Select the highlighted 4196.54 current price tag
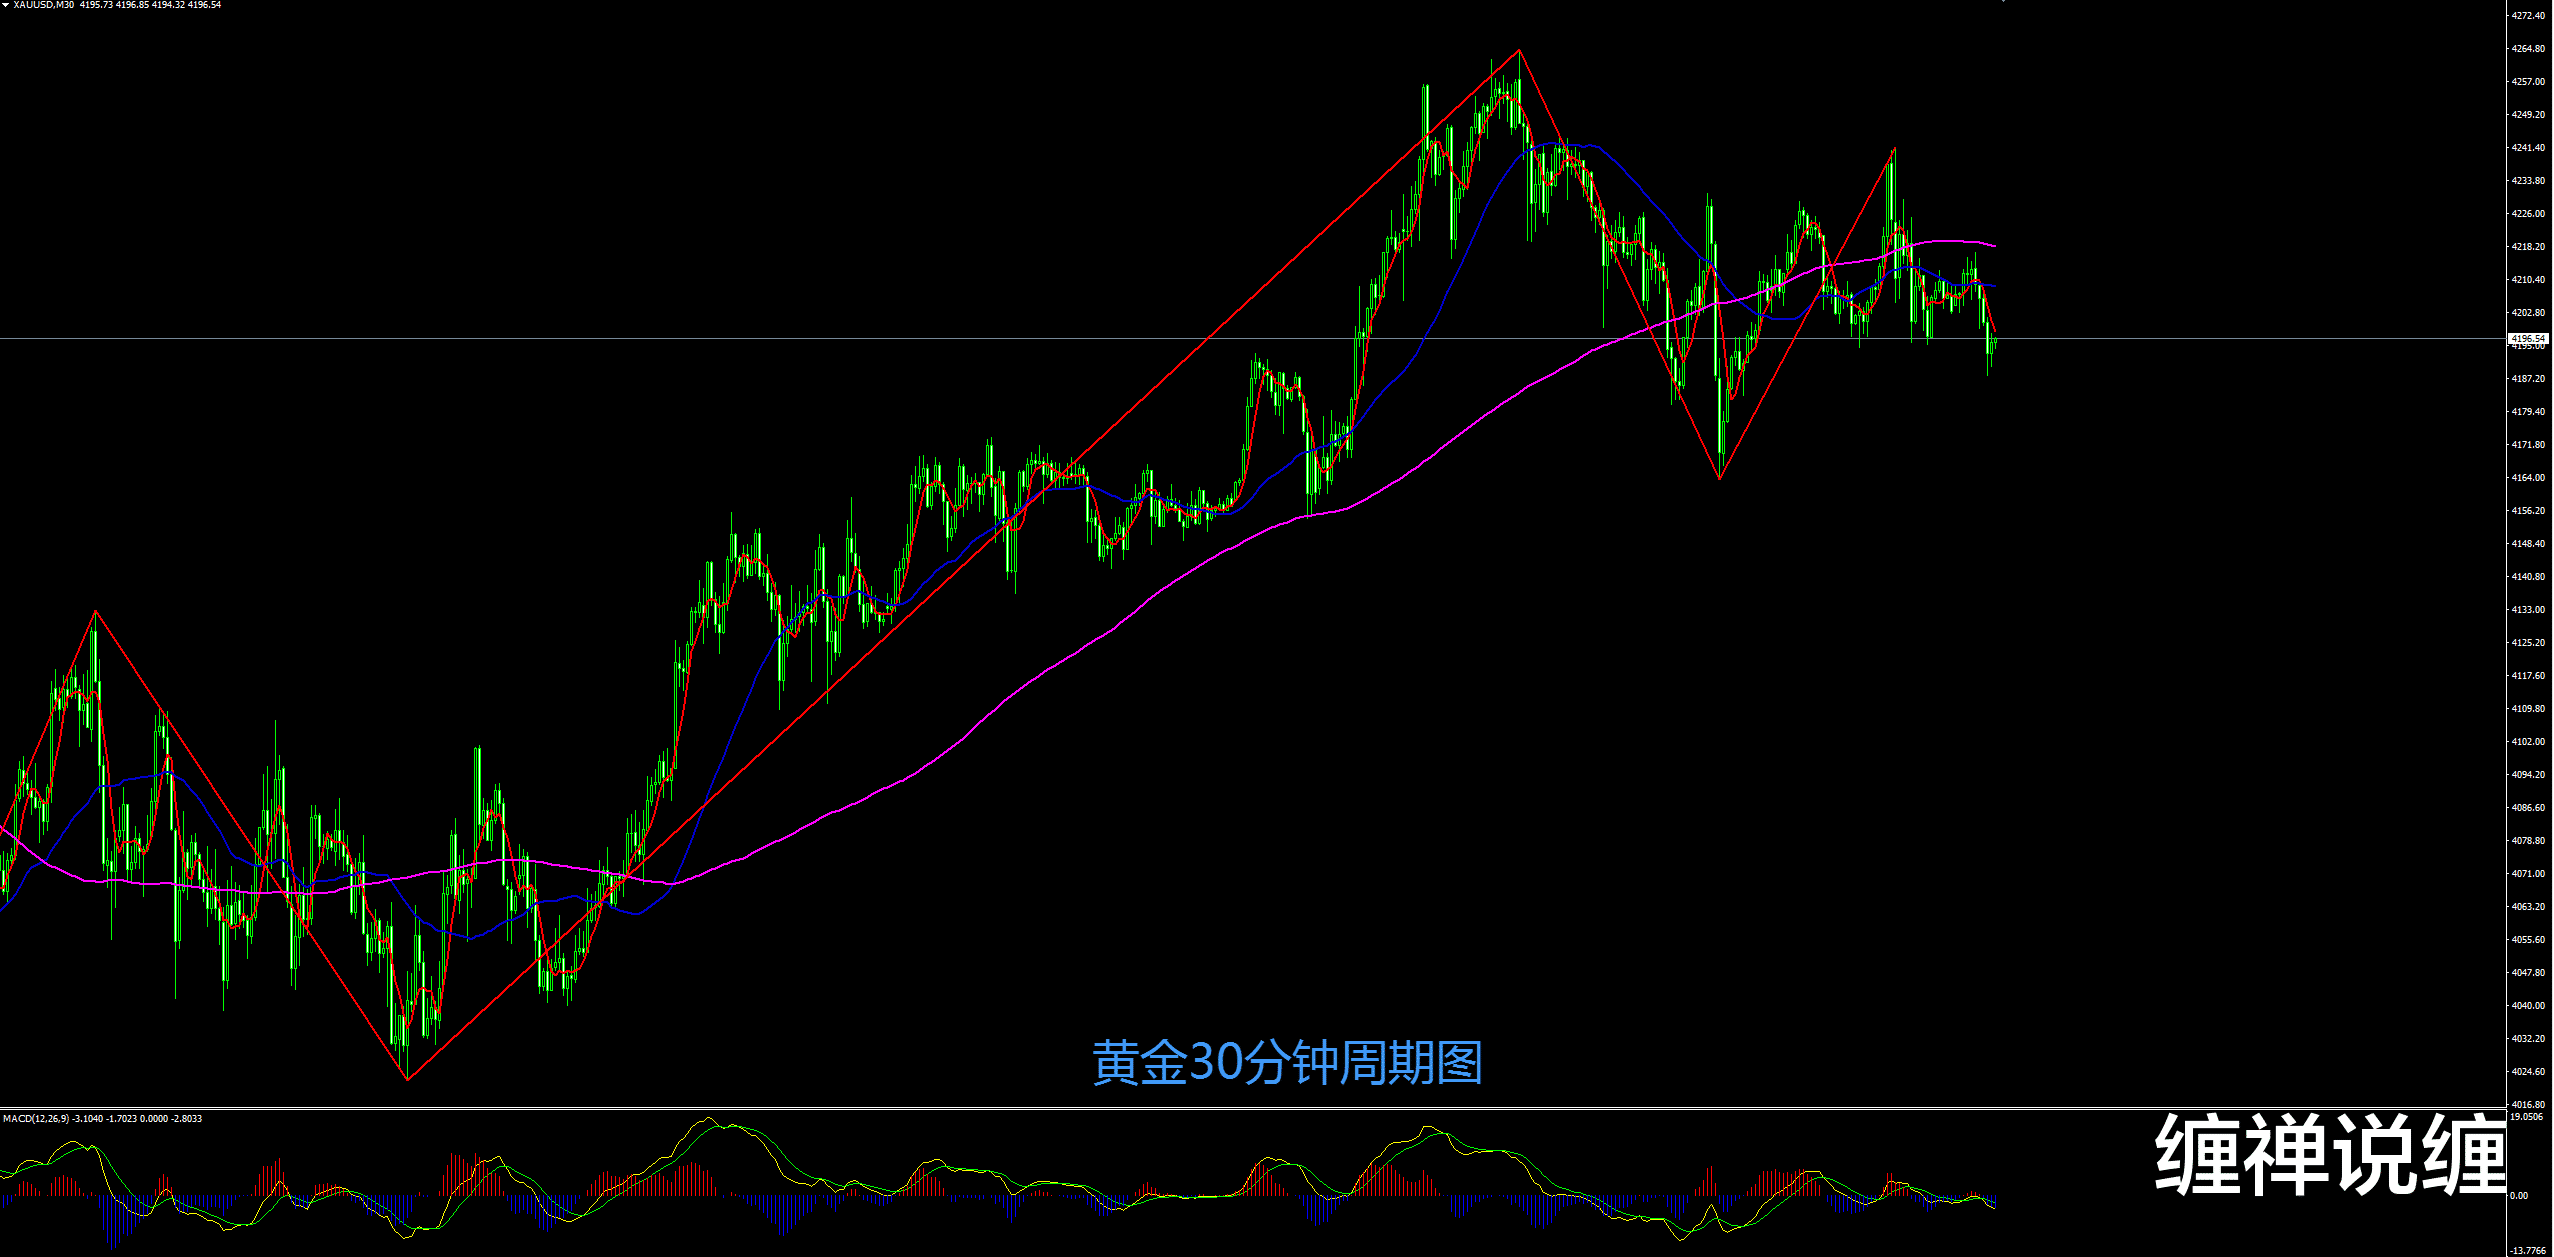The image size is (2554, 1257). (x=2529, y=339)
